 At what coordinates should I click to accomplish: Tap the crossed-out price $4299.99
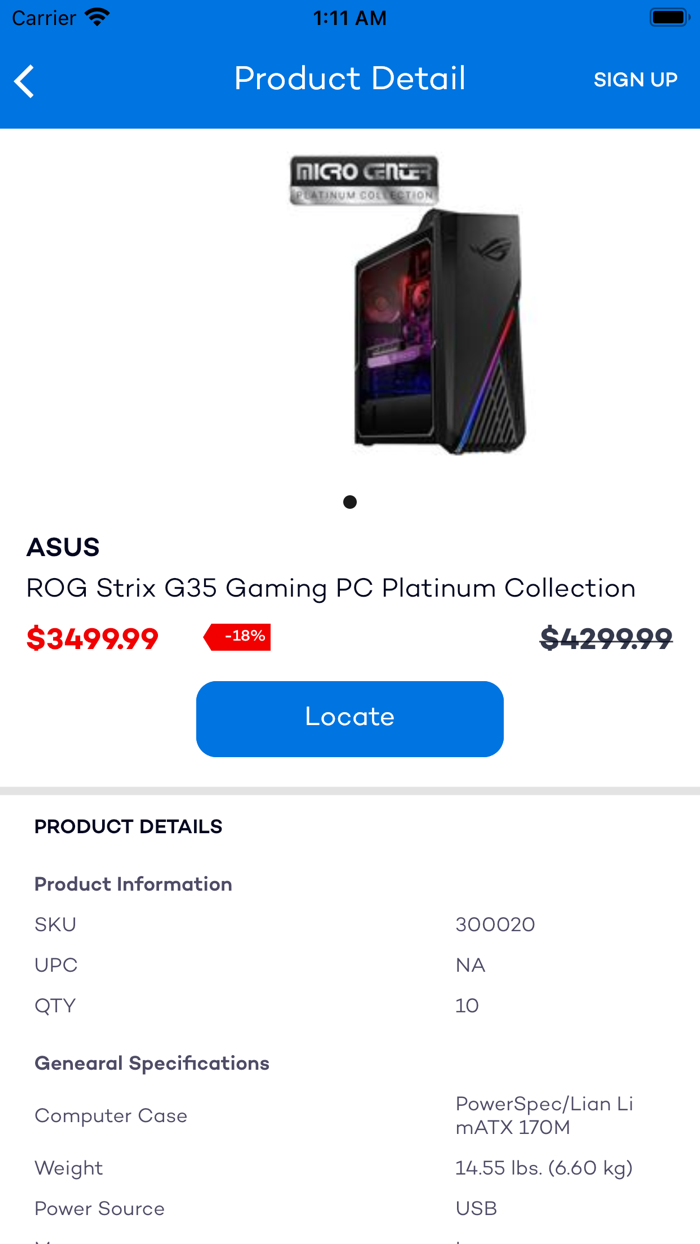point(606,639)
